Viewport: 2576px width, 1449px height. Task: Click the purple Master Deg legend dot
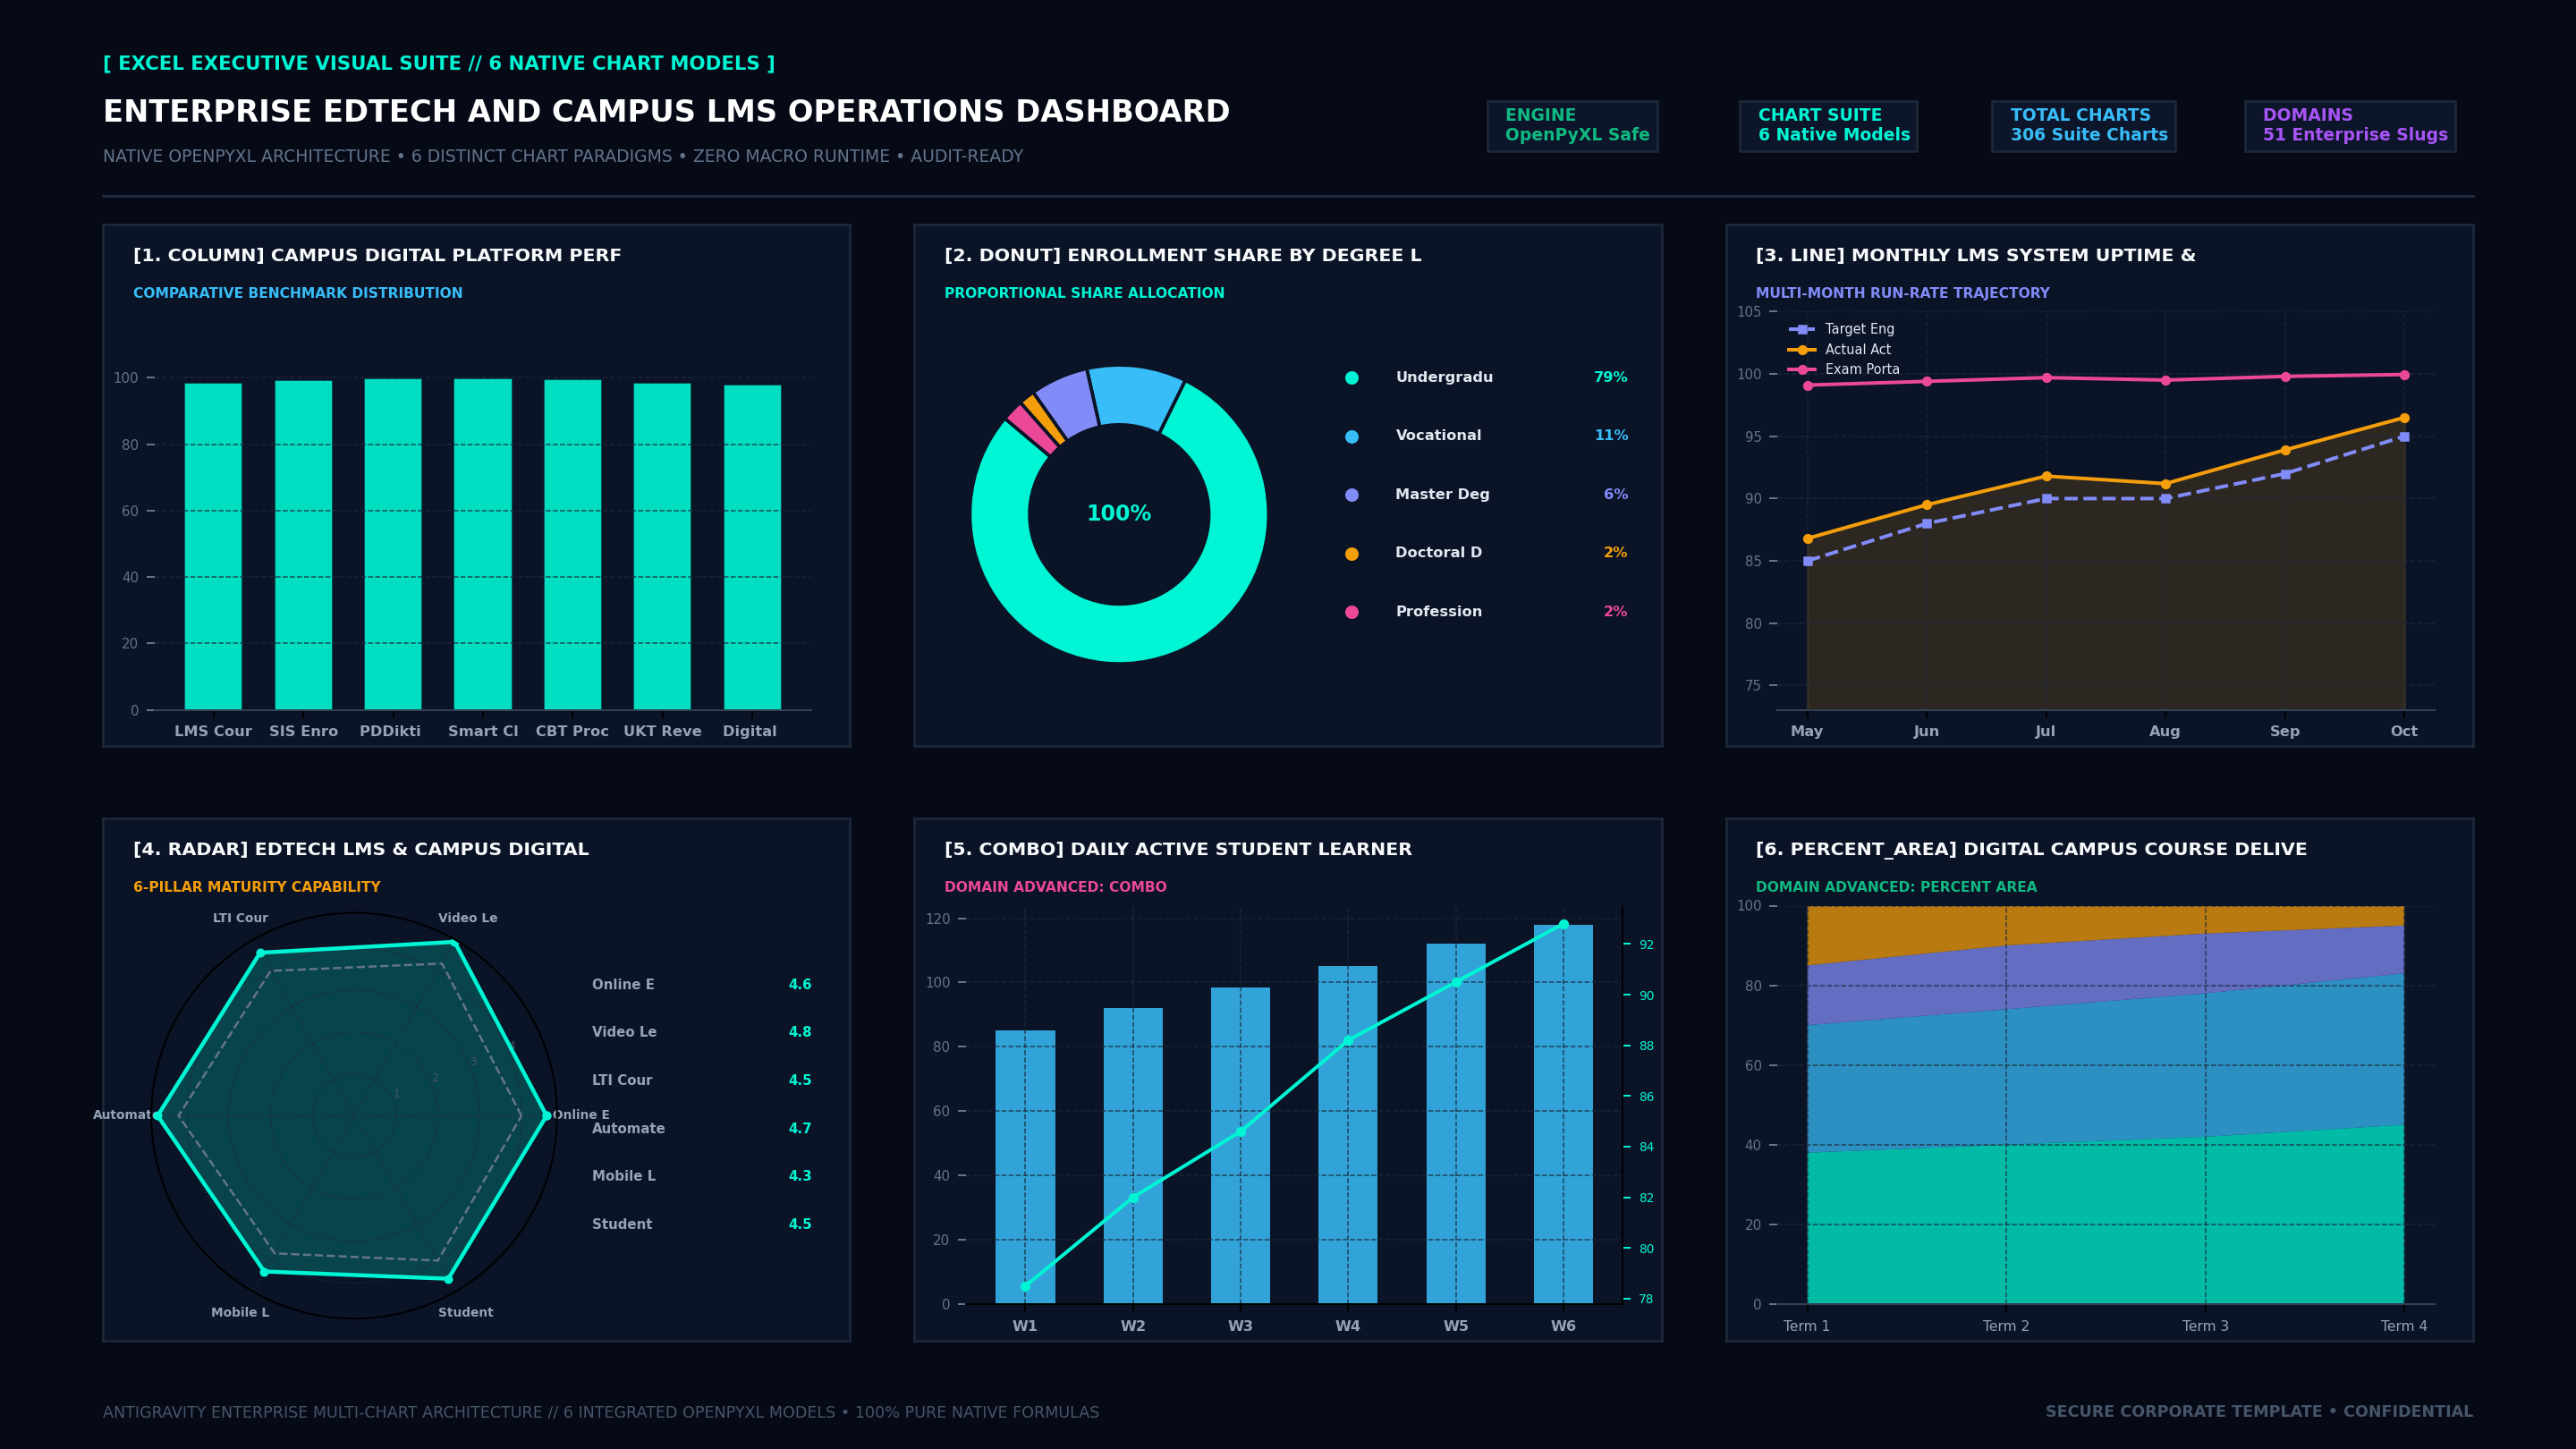pos(1352,495)
